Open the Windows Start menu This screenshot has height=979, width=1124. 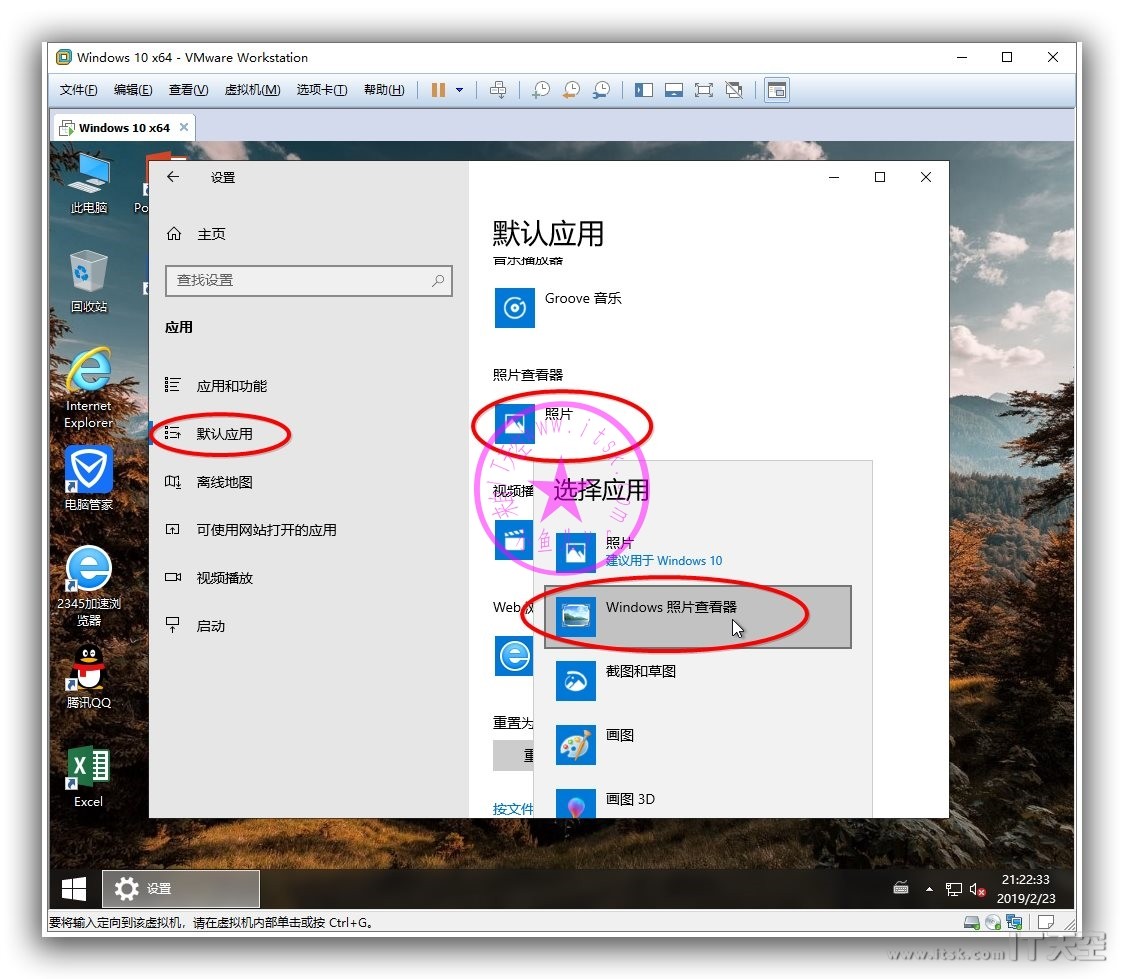pyautogui.click(x=74, y=889)
